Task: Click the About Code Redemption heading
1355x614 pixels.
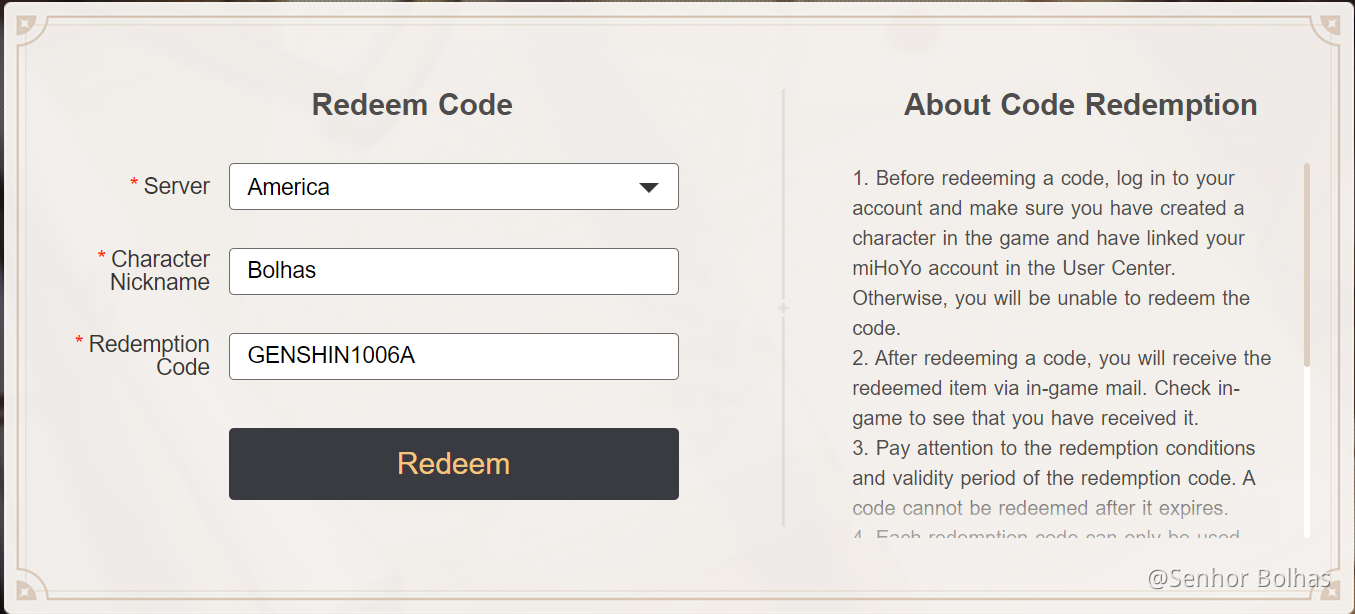Action: tap(1080, 104)
